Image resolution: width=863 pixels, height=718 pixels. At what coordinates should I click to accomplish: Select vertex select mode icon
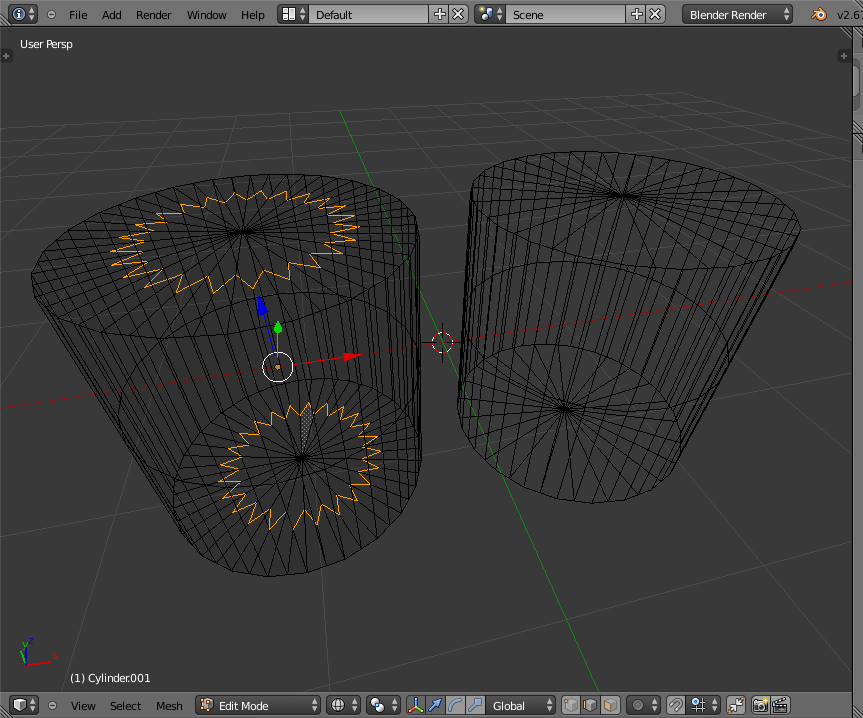[x=571, y=705]
